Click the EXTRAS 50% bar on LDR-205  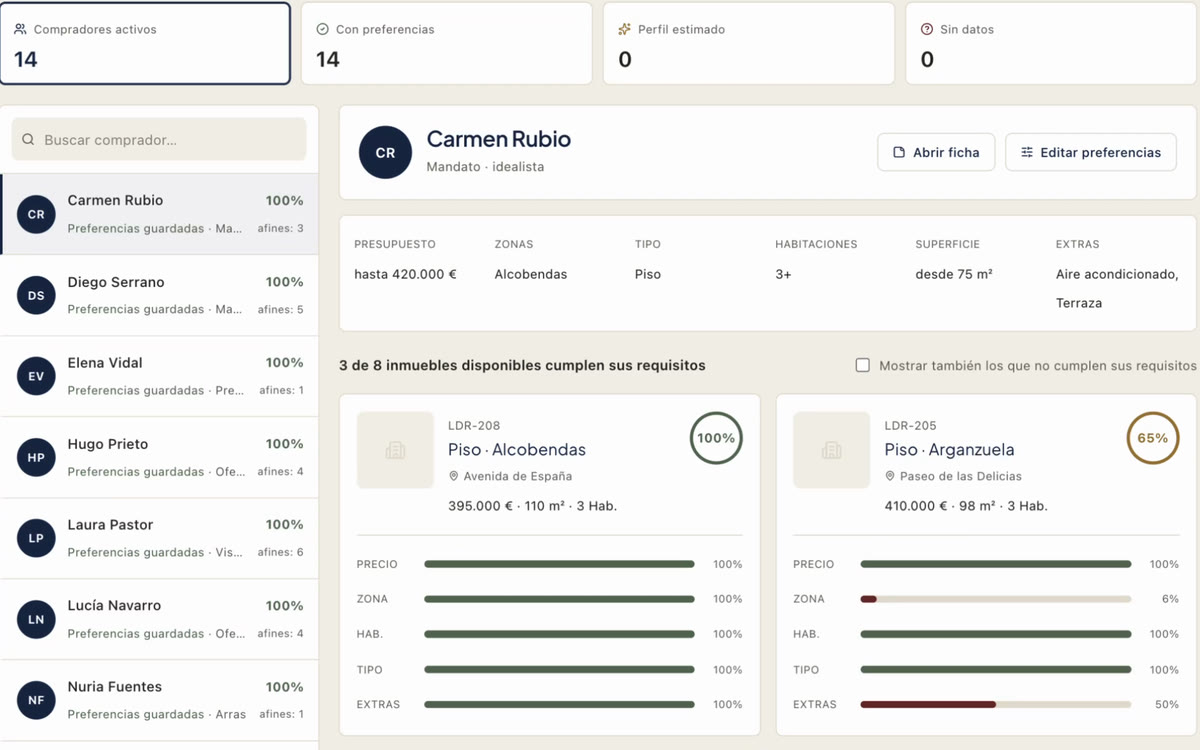[x=996, y=704]
